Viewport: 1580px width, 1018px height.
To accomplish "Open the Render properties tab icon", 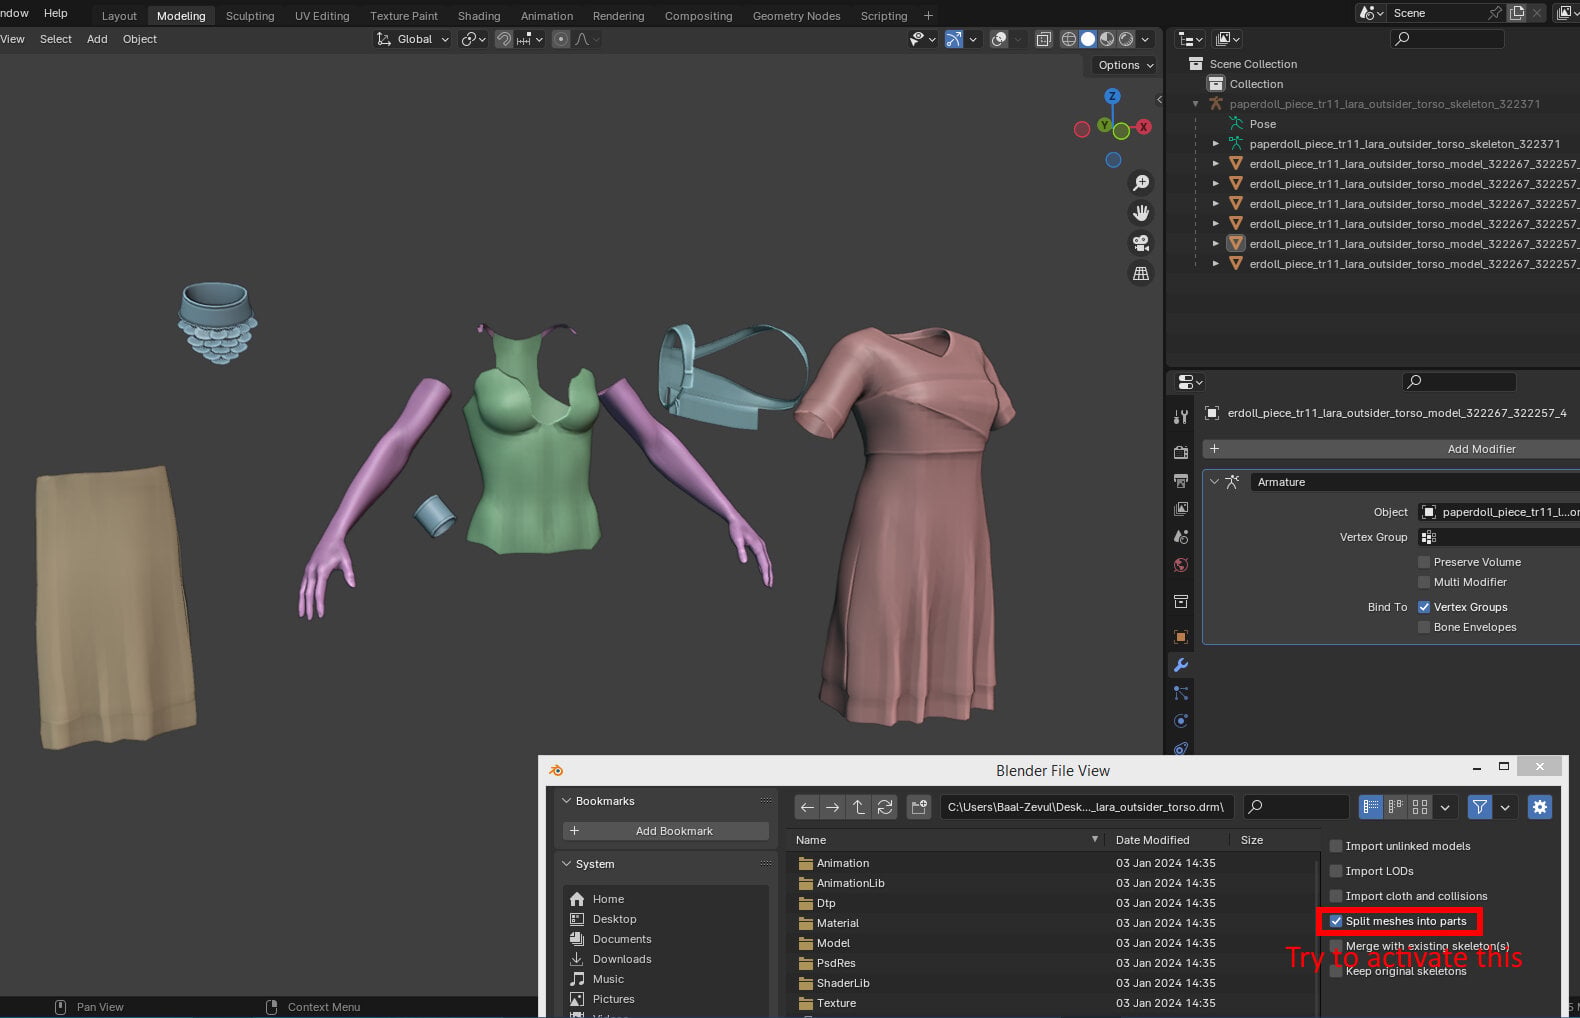I will point(1181,452).
